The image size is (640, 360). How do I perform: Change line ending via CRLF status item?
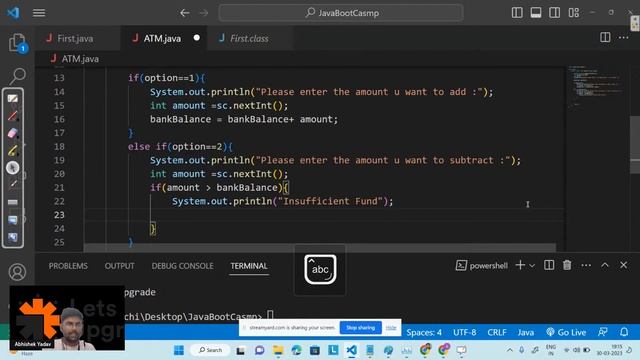(497, 332)
